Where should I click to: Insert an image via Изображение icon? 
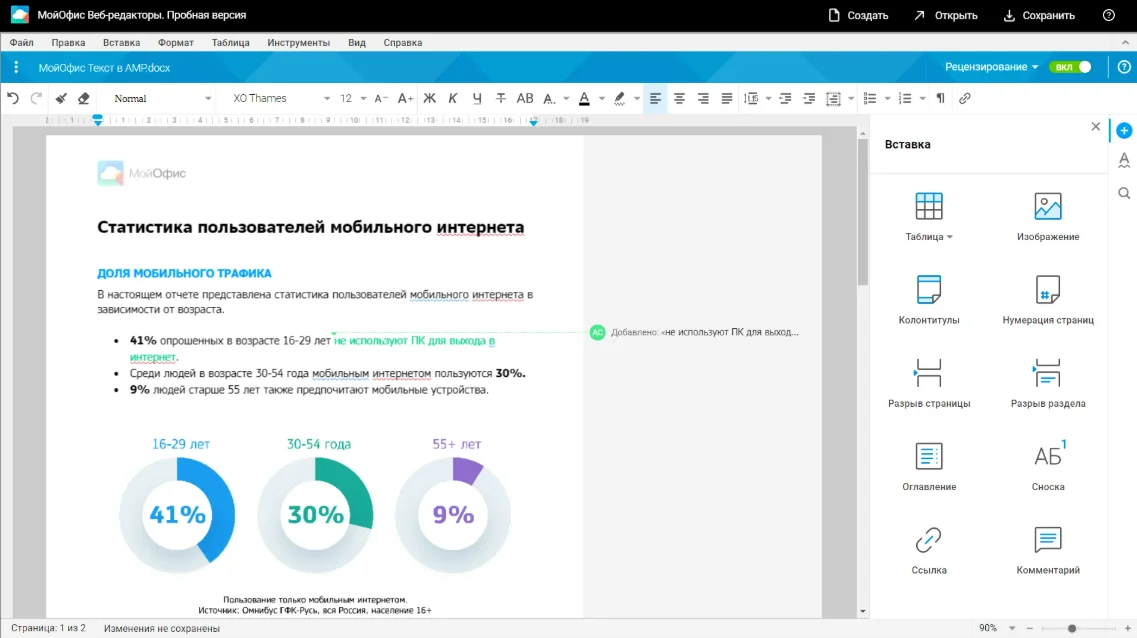[x=1047, y=207]
